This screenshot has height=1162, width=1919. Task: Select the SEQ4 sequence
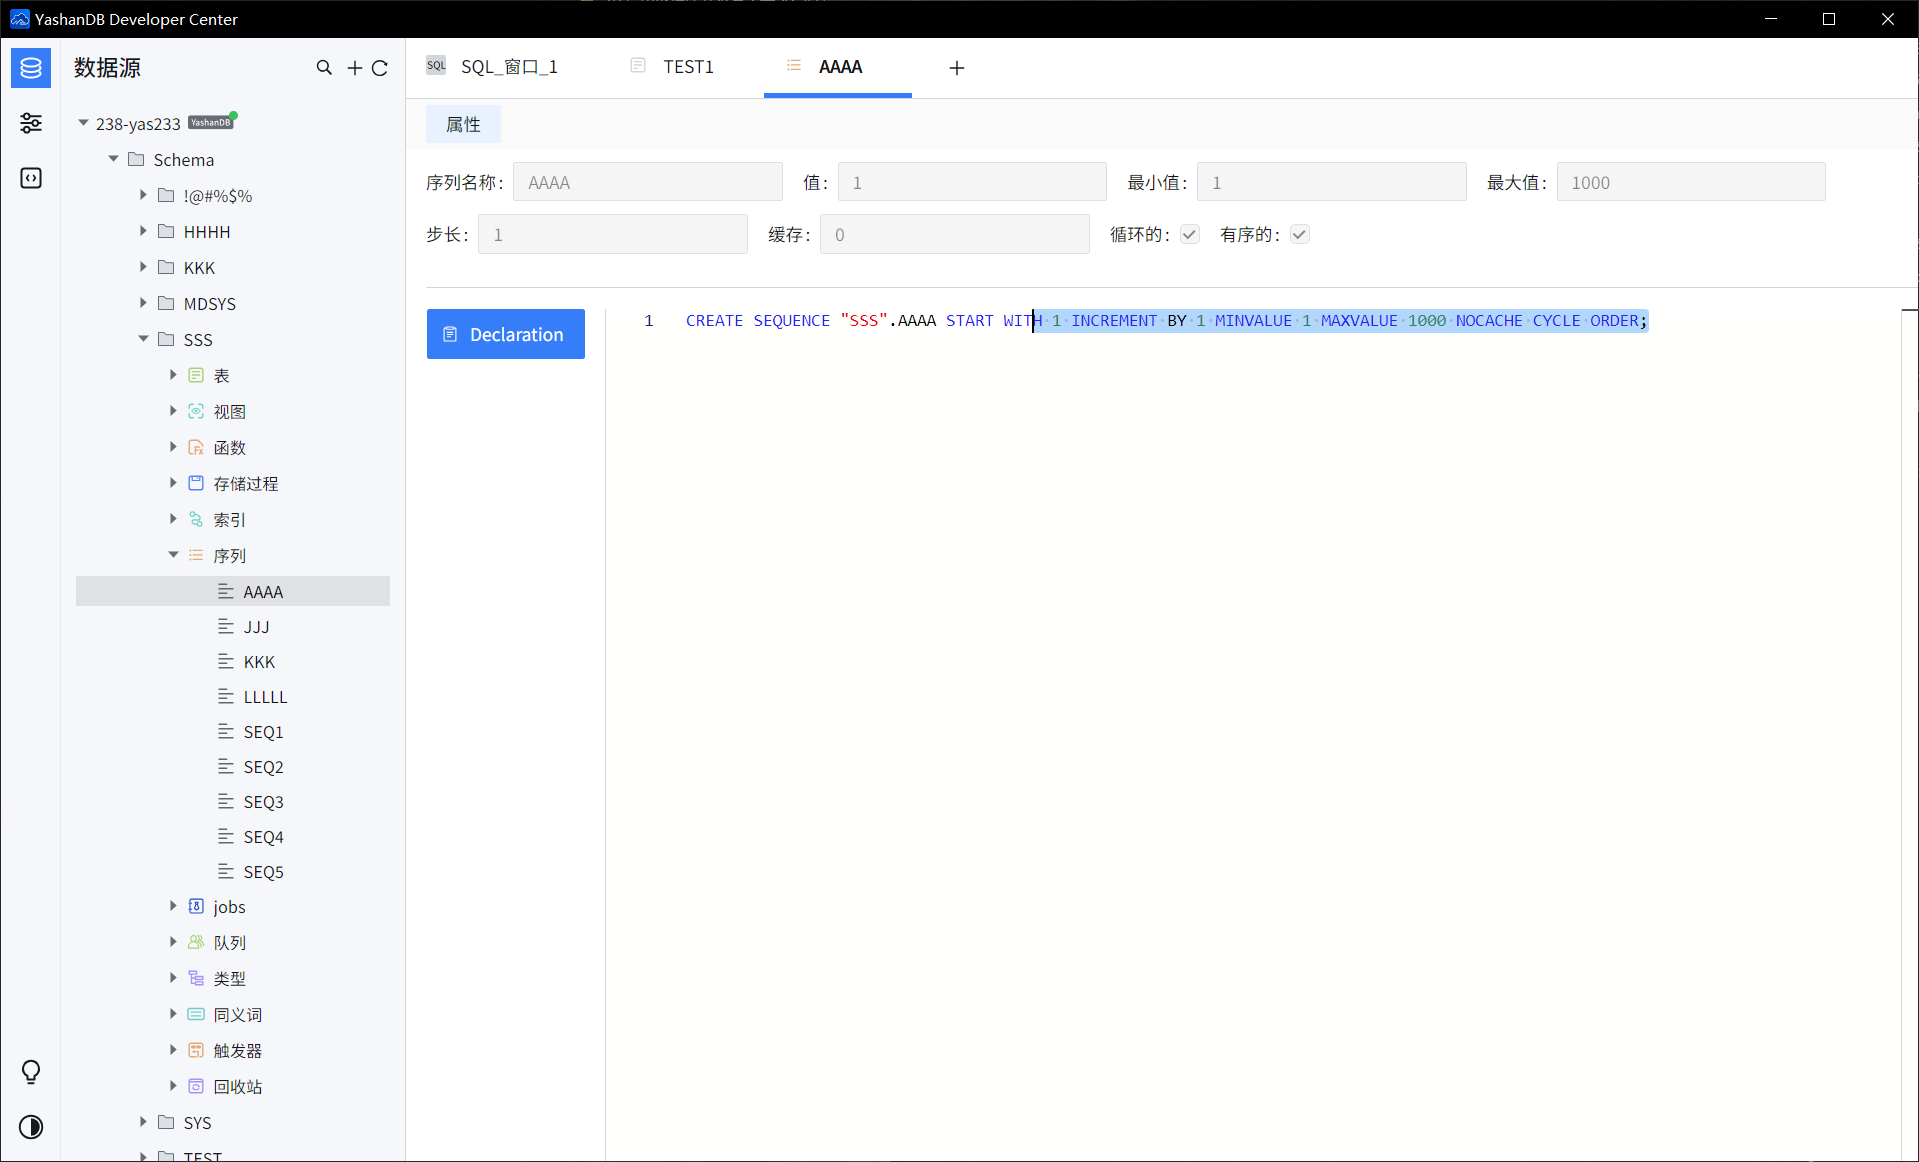point(263,836)
